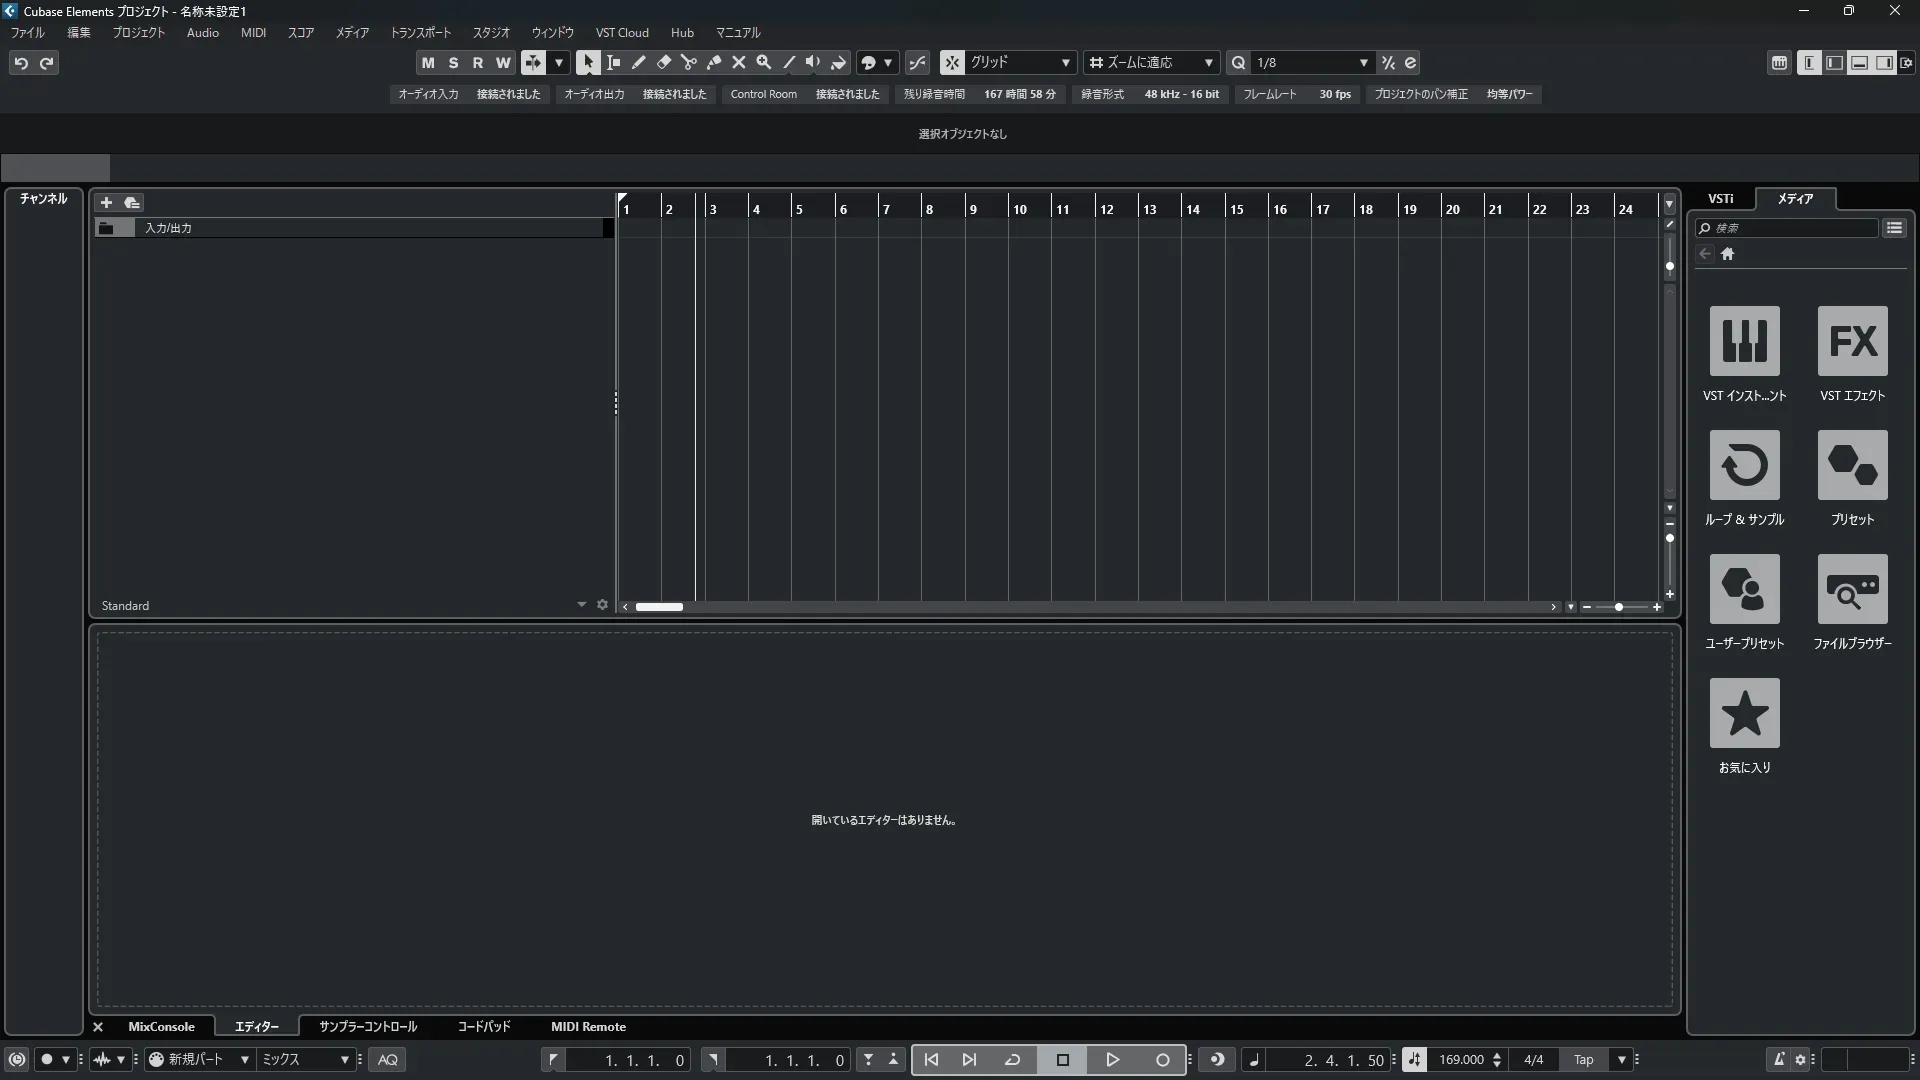Toggle Snap on/off button
Viewport: 1920px width, 1080px height.
[x=952, y=62]
